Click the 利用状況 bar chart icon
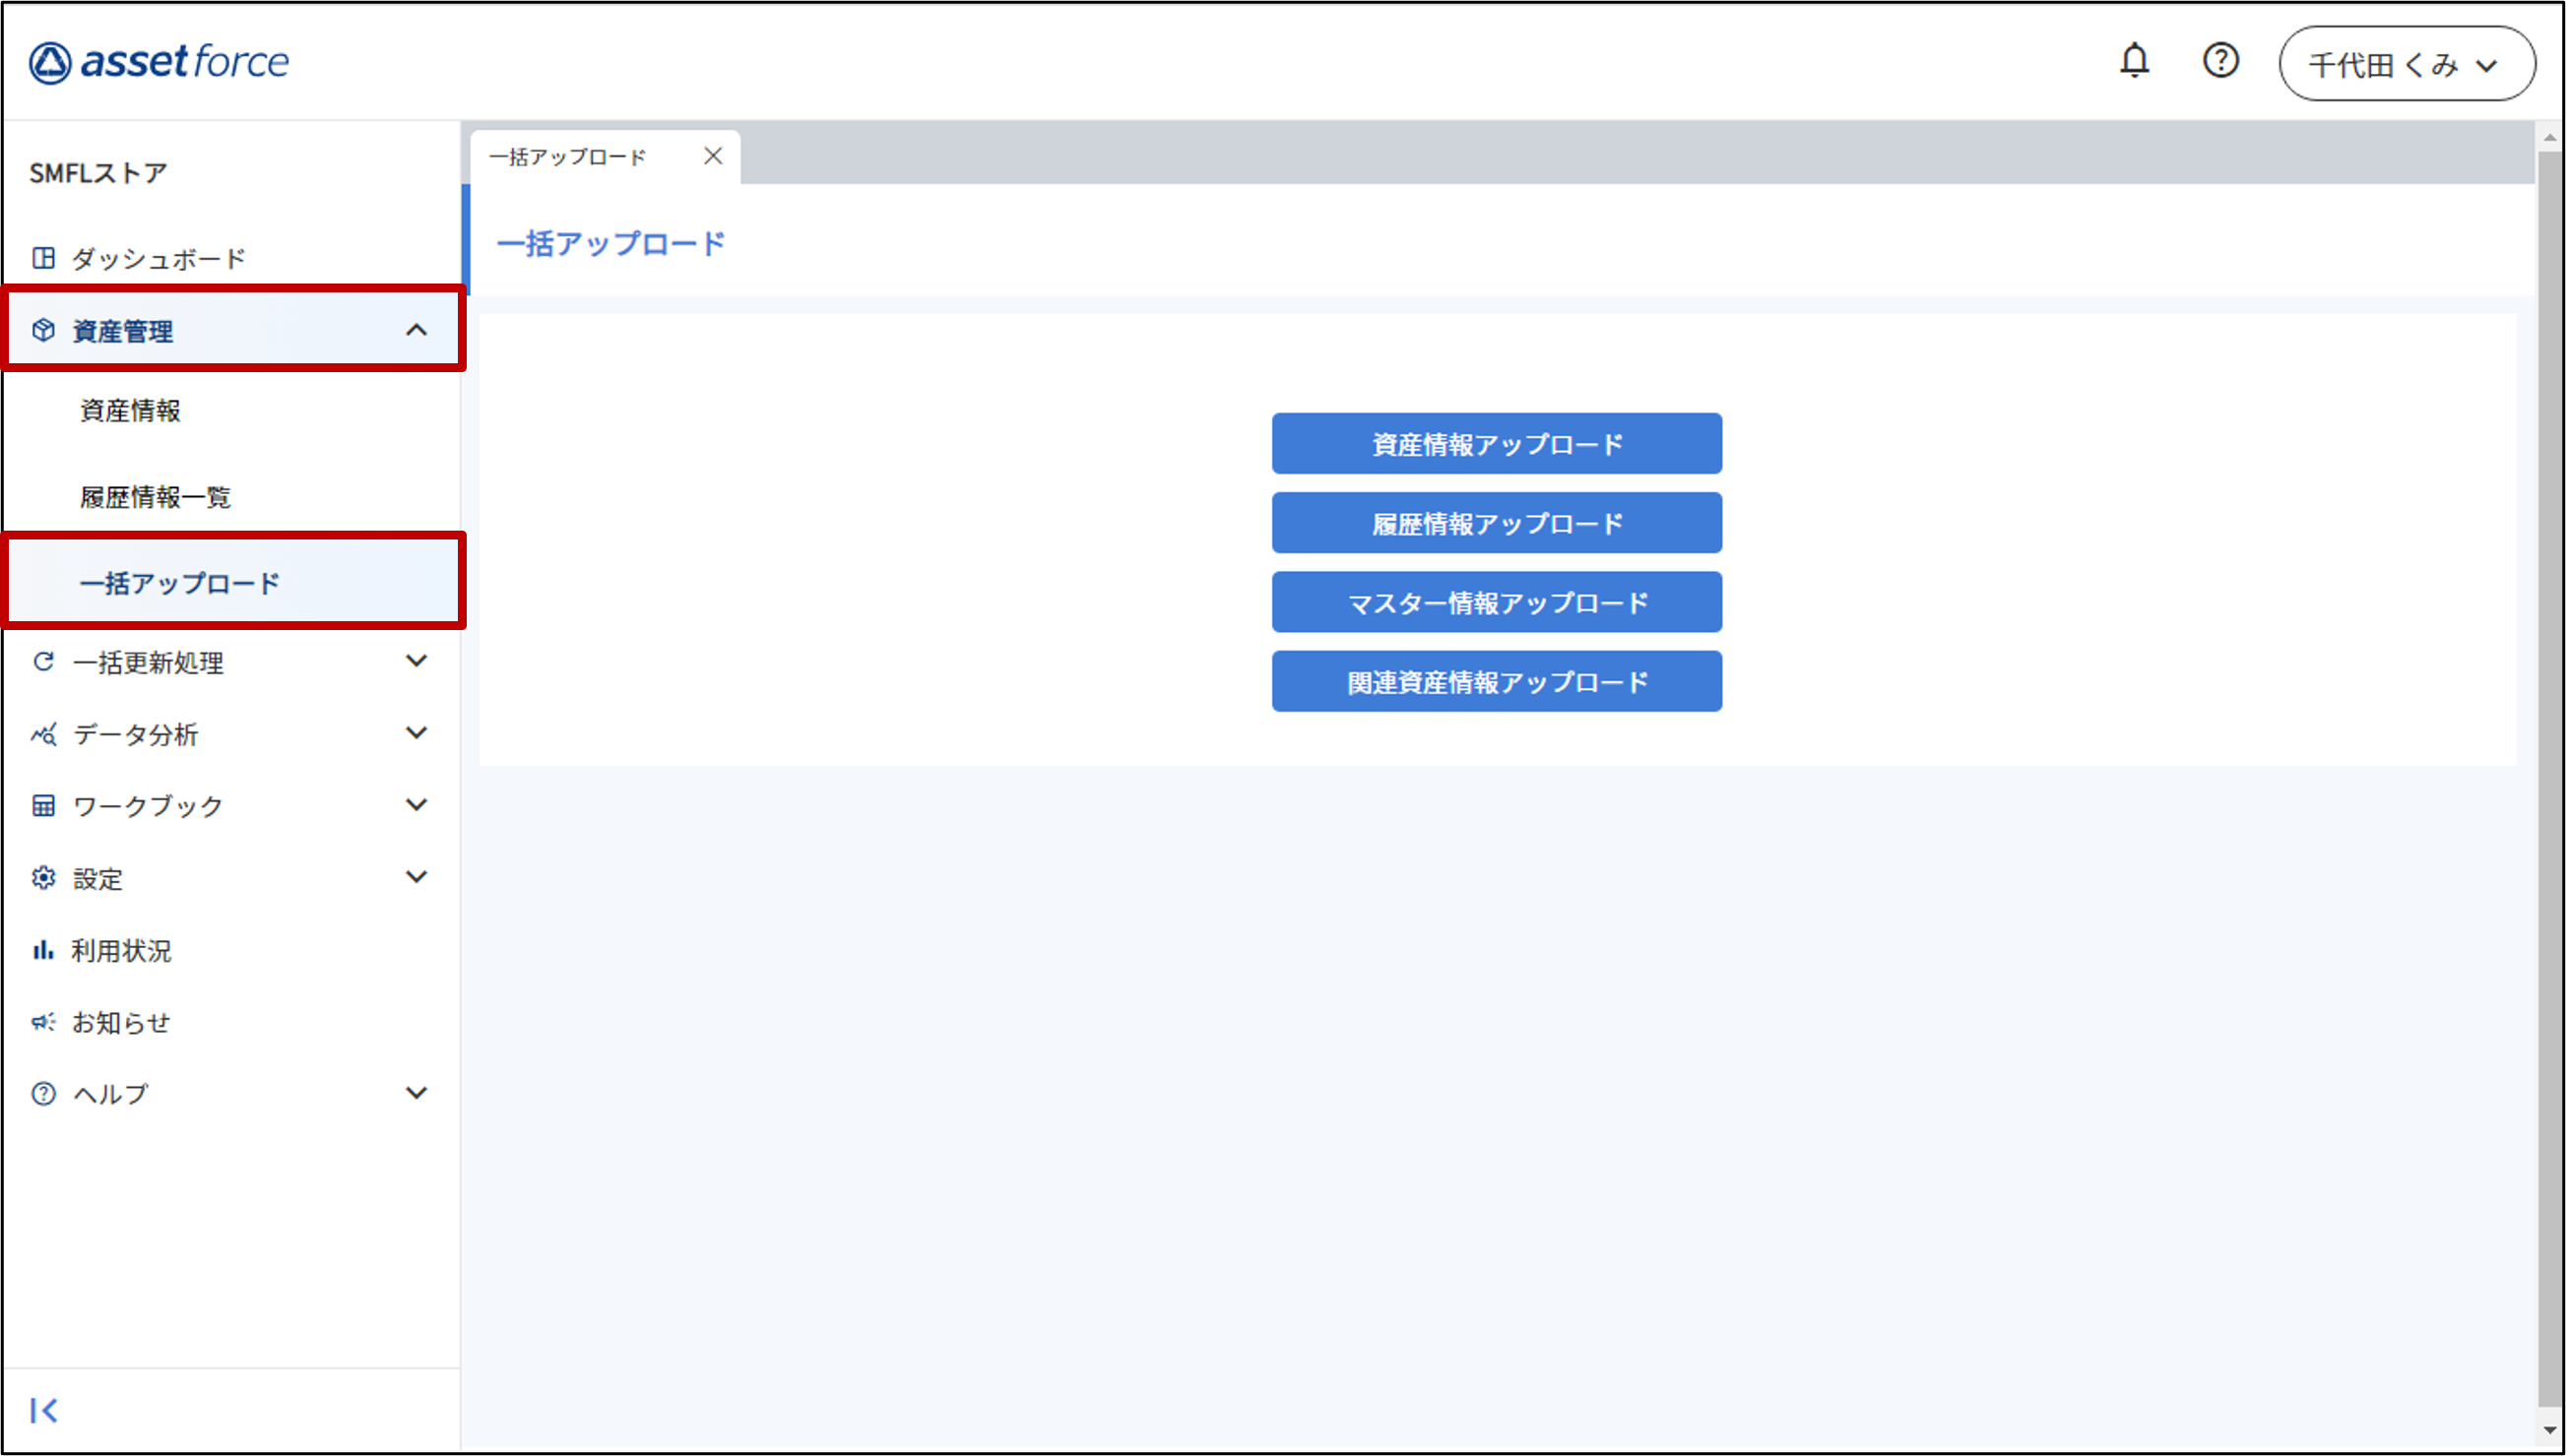The width and height of the screenshot is (2566, 1456). point(43,950)
